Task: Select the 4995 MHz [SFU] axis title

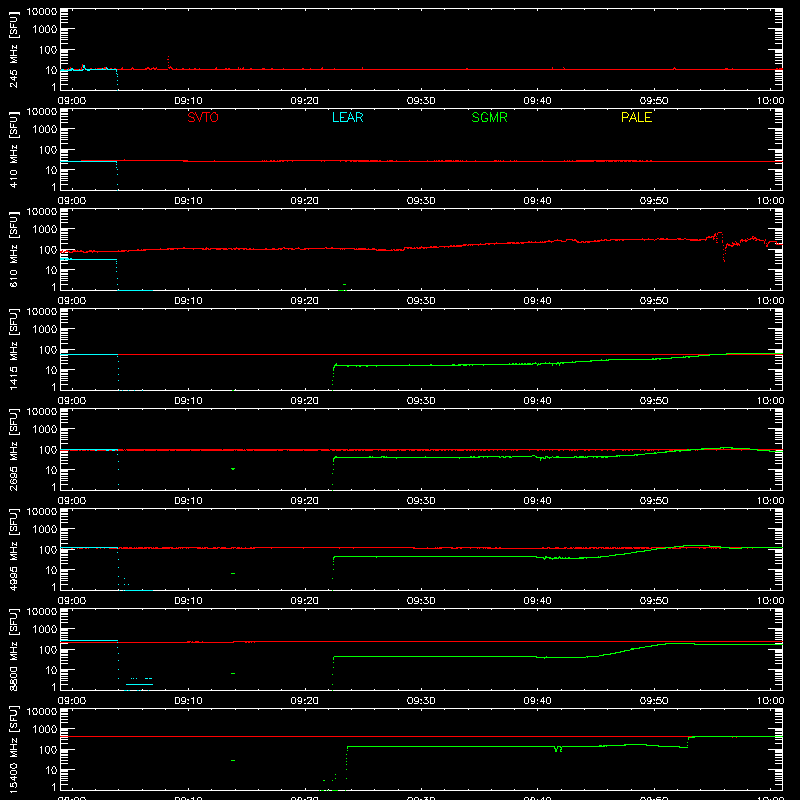Action: pos(13,549)
